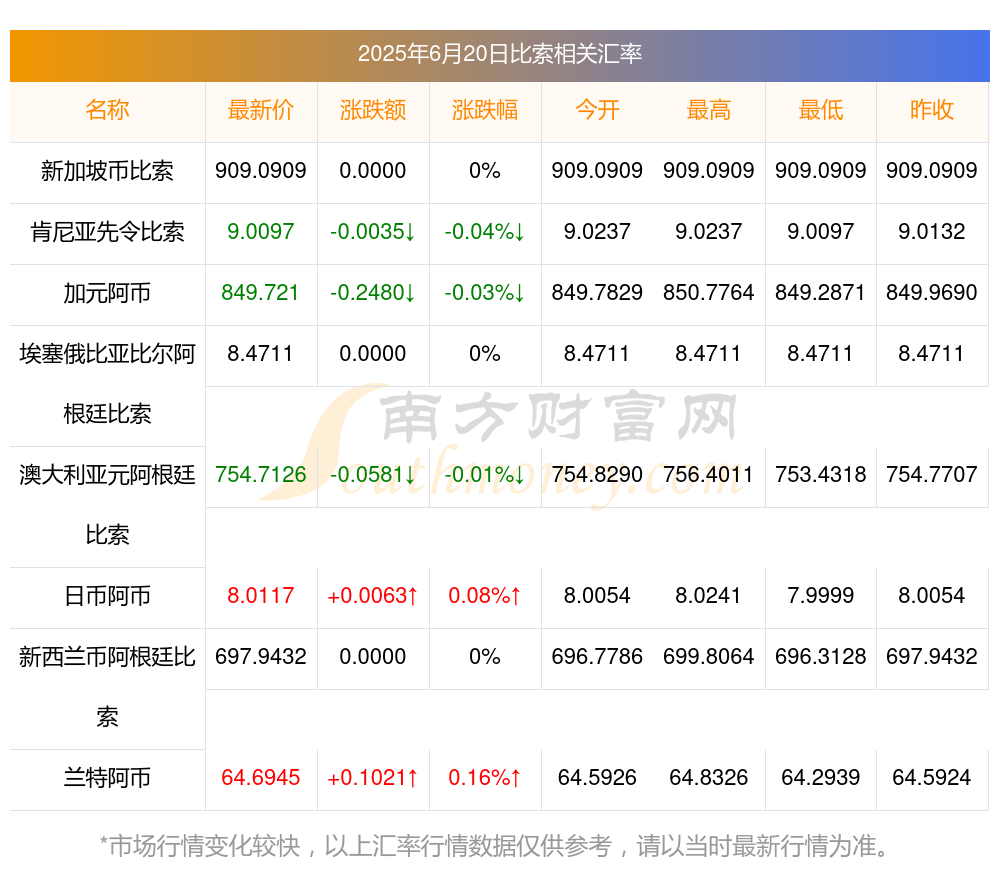The width and height of the screenshot is (1000, 877).
Task: Select the row name '新西兰币阿根廷比索'
Action: tap(107, 686)
